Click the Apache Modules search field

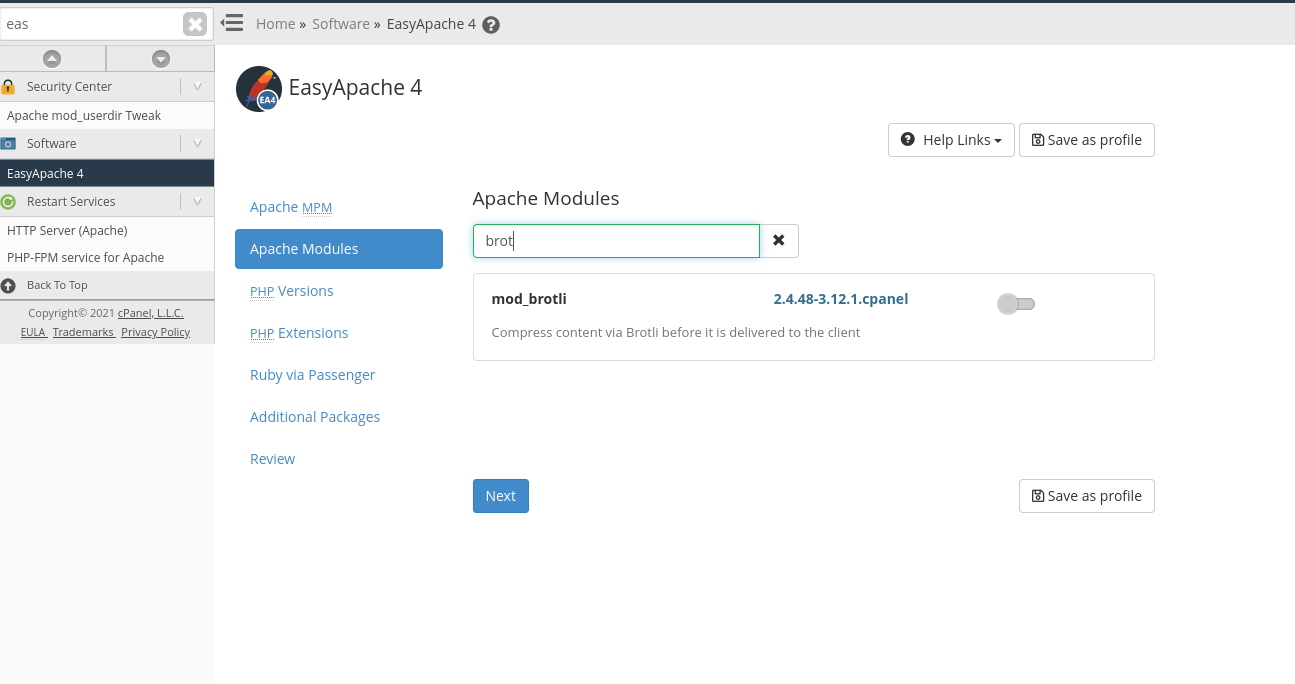coord(616,241)
